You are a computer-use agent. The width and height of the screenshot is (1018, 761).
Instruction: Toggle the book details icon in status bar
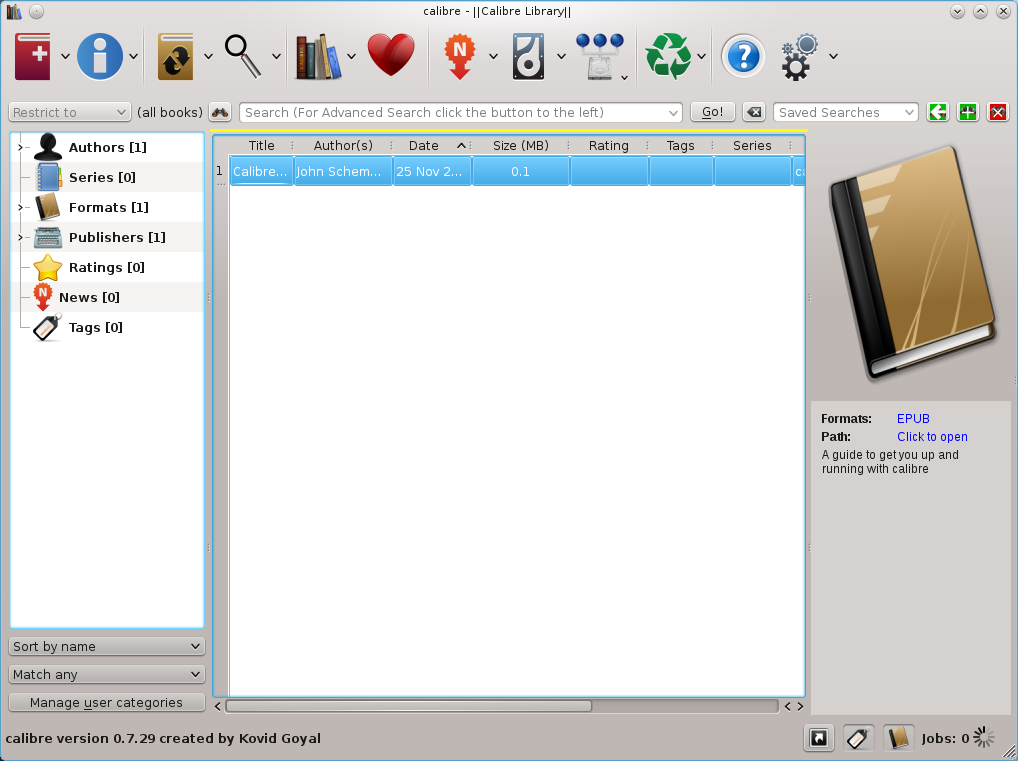(899, 738)
